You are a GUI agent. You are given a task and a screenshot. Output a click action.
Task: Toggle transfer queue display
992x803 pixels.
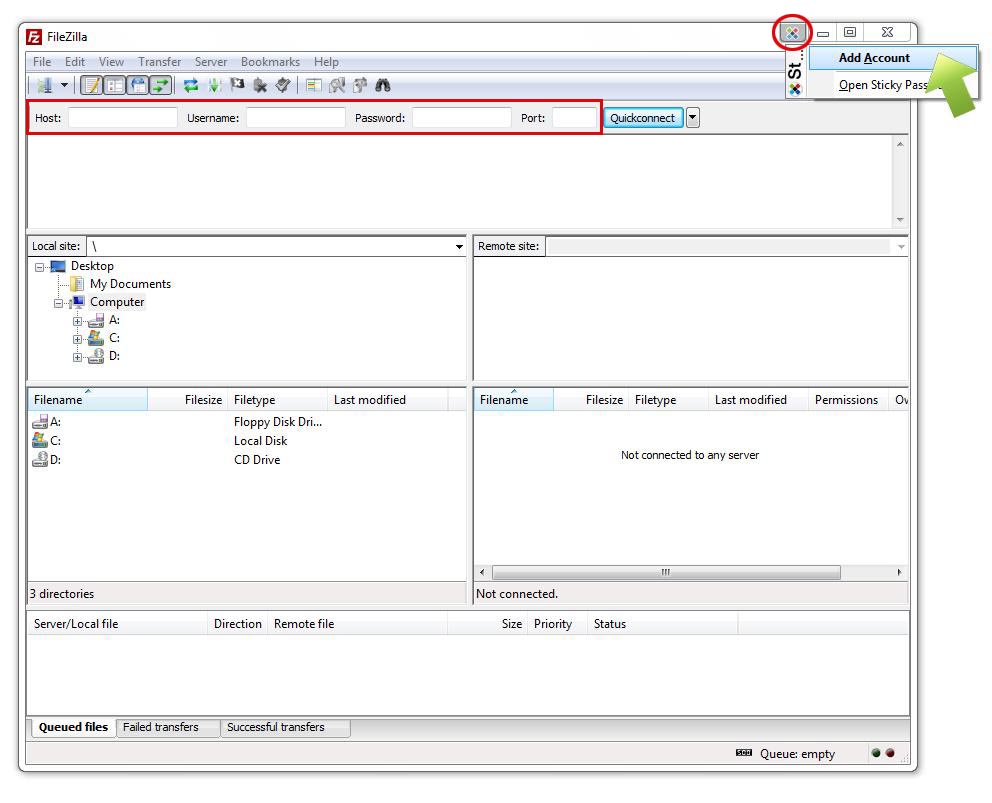pyautogui.click(x=161, y=85)
